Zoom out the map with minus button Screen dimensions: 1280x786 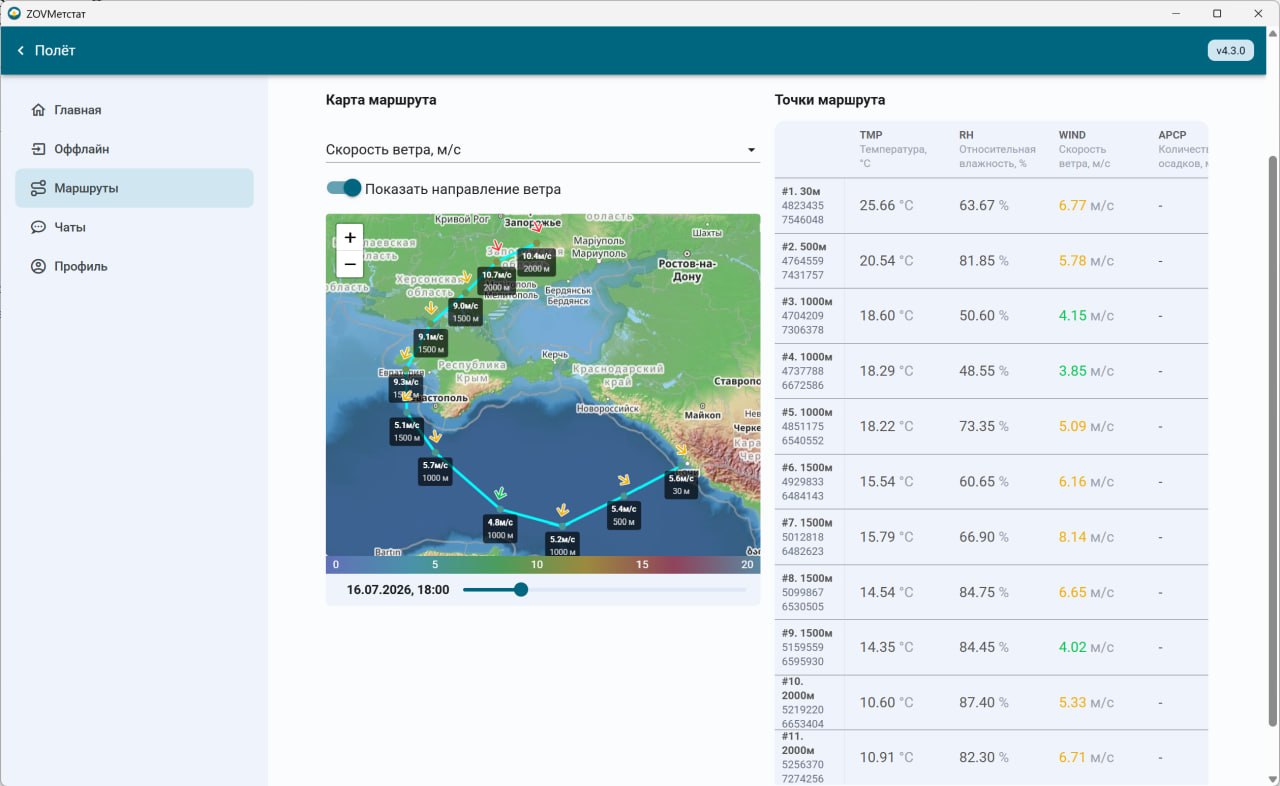[350, 264]
